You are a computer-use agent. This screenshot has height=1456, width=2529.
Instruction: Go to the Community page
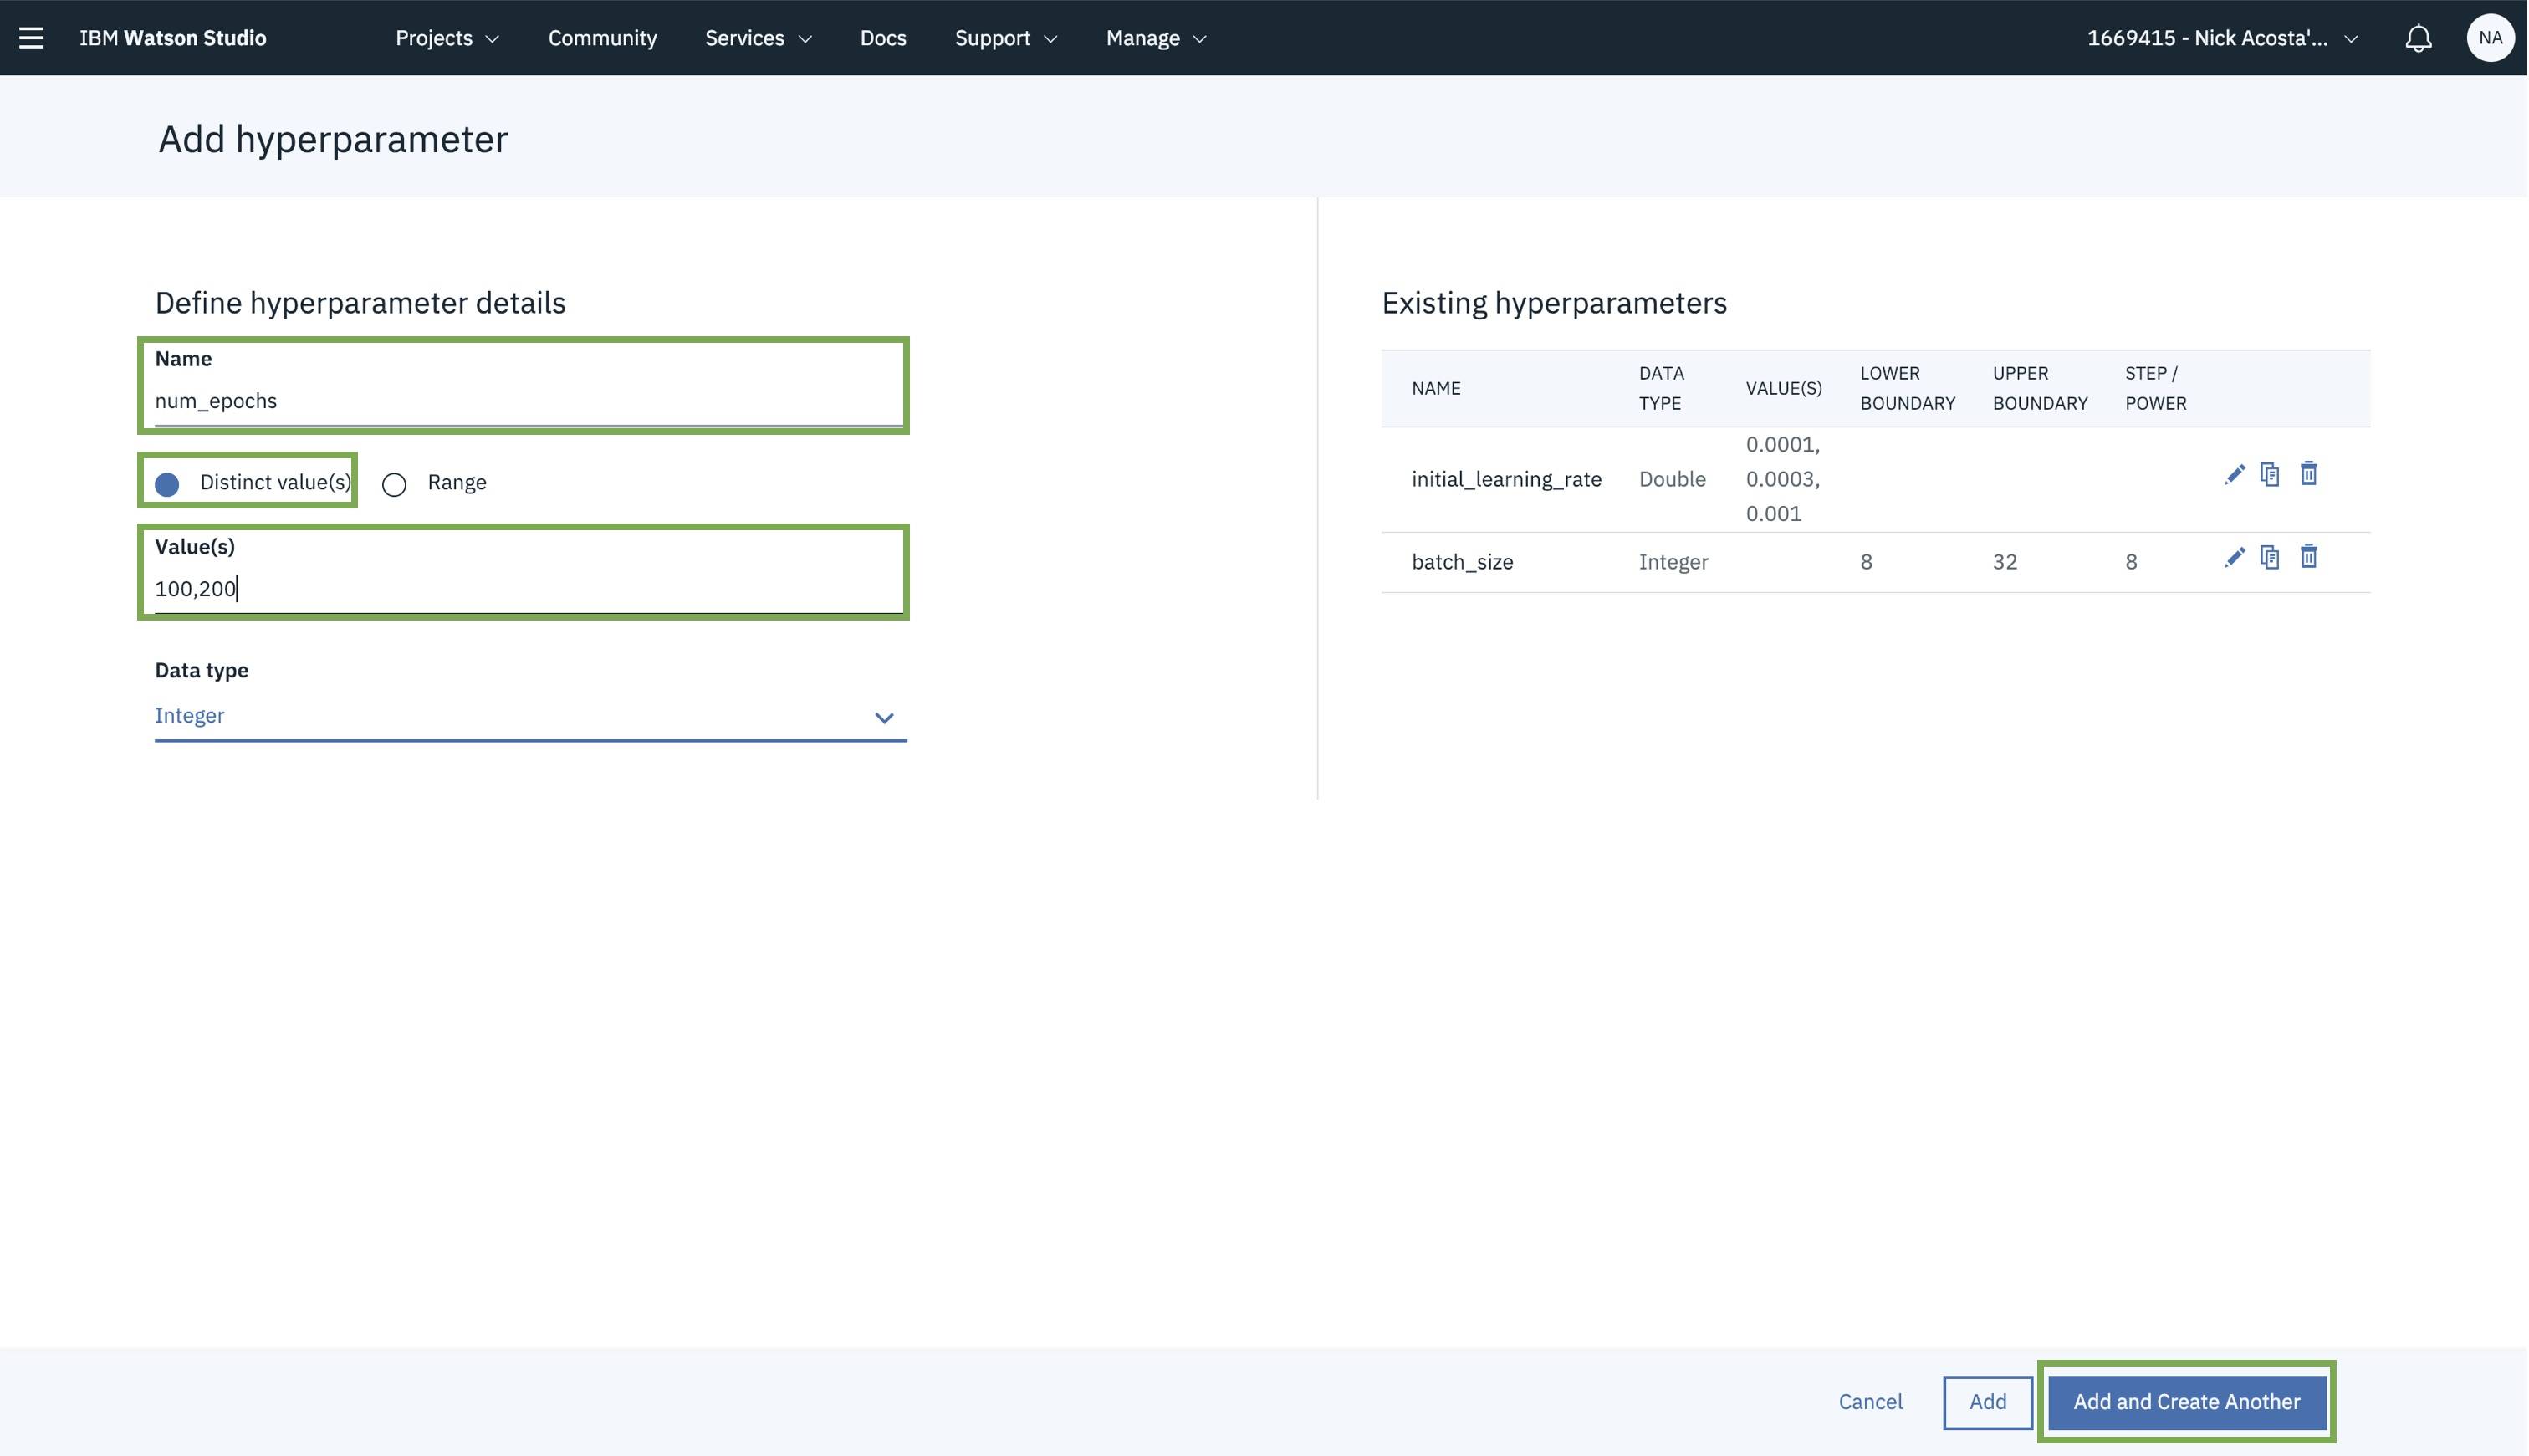[602, 38]
